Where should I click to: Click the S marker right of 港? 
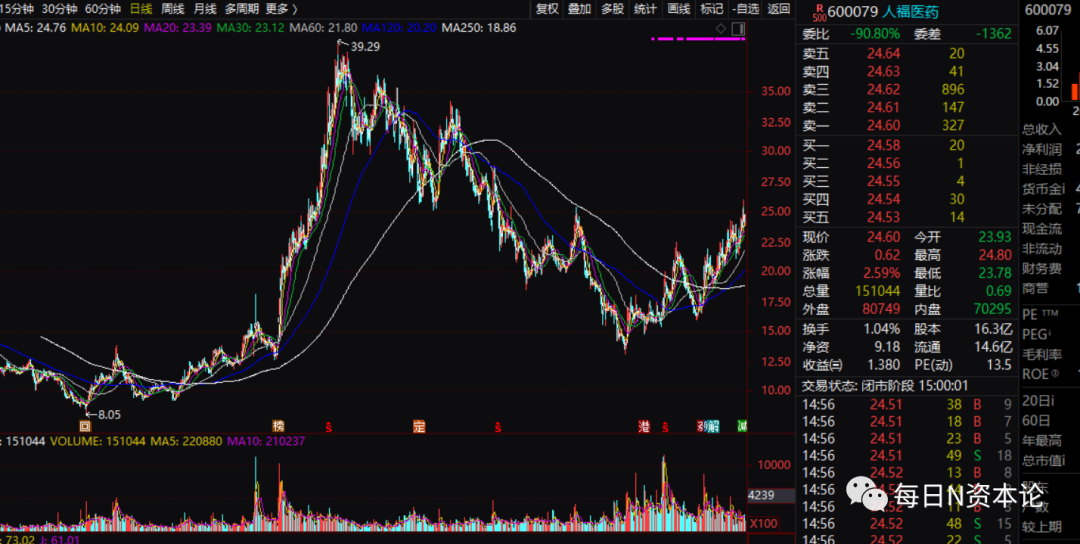point(665,428)
